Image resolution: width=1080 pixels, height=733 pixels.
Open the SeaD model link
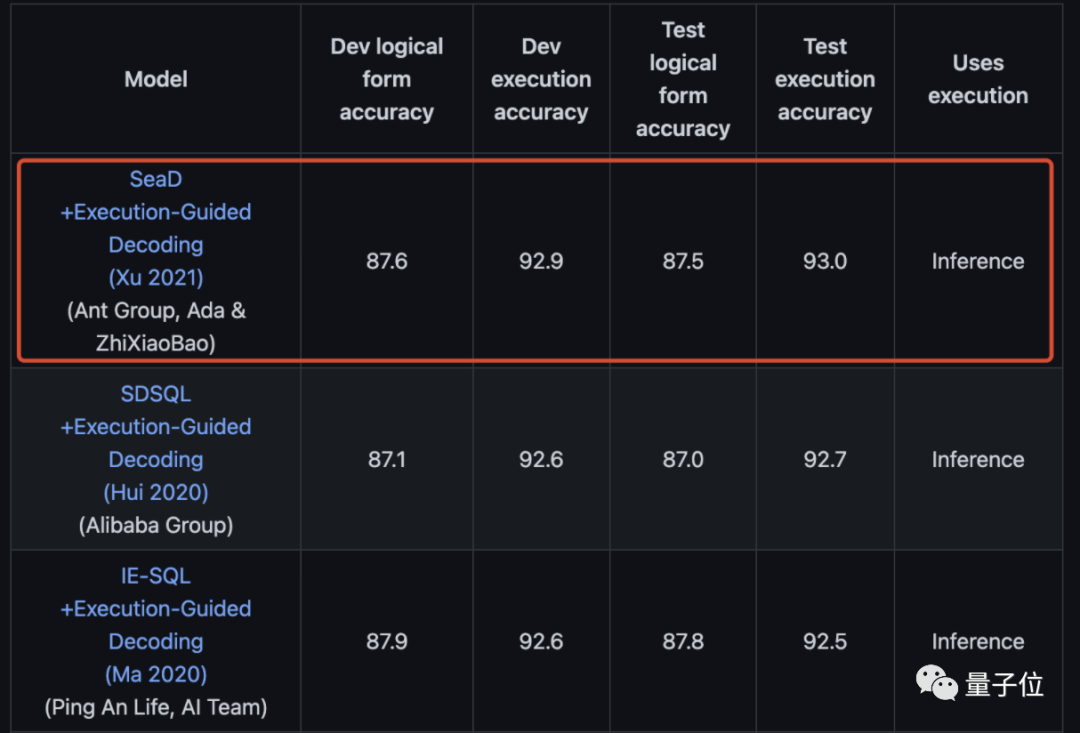pos(156,180)
